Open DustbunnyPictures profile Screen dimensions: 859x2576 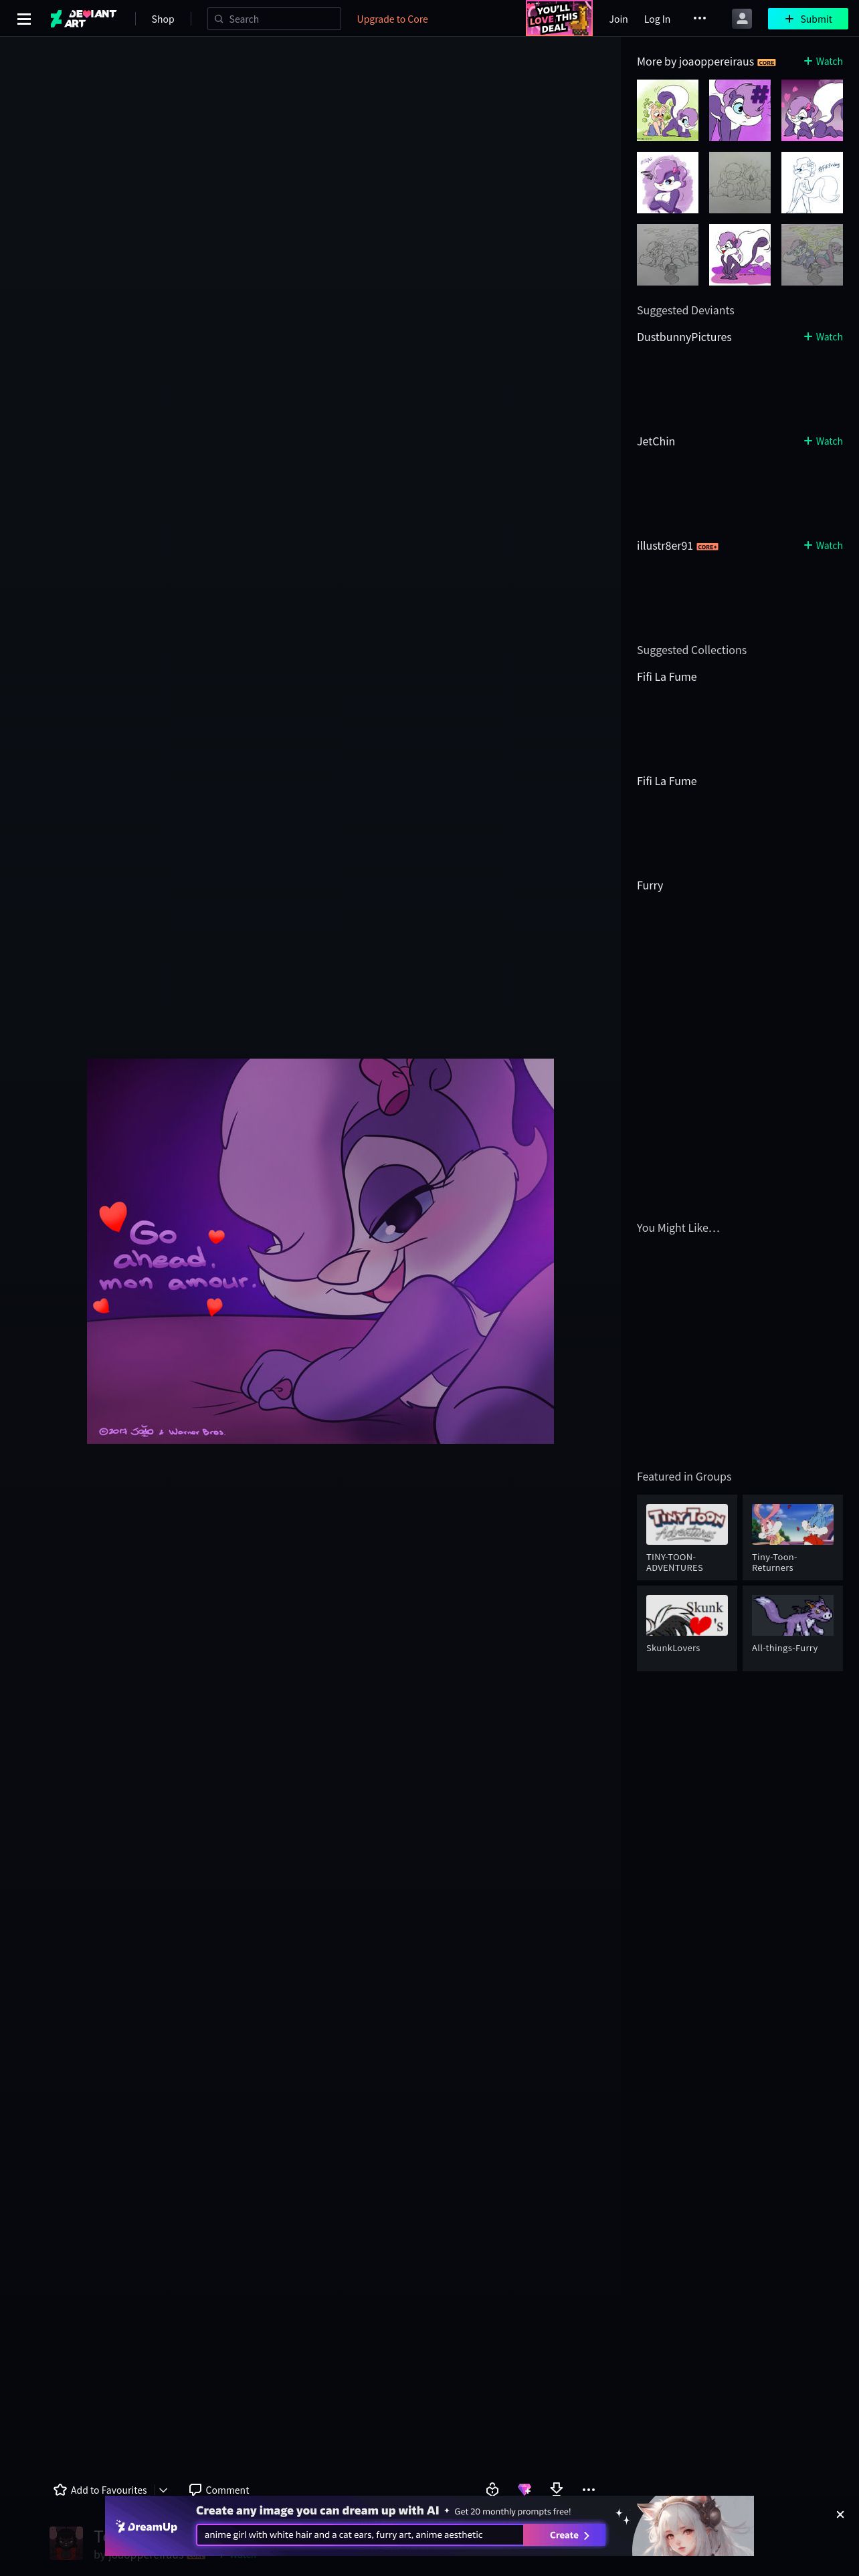click(684, 337)
